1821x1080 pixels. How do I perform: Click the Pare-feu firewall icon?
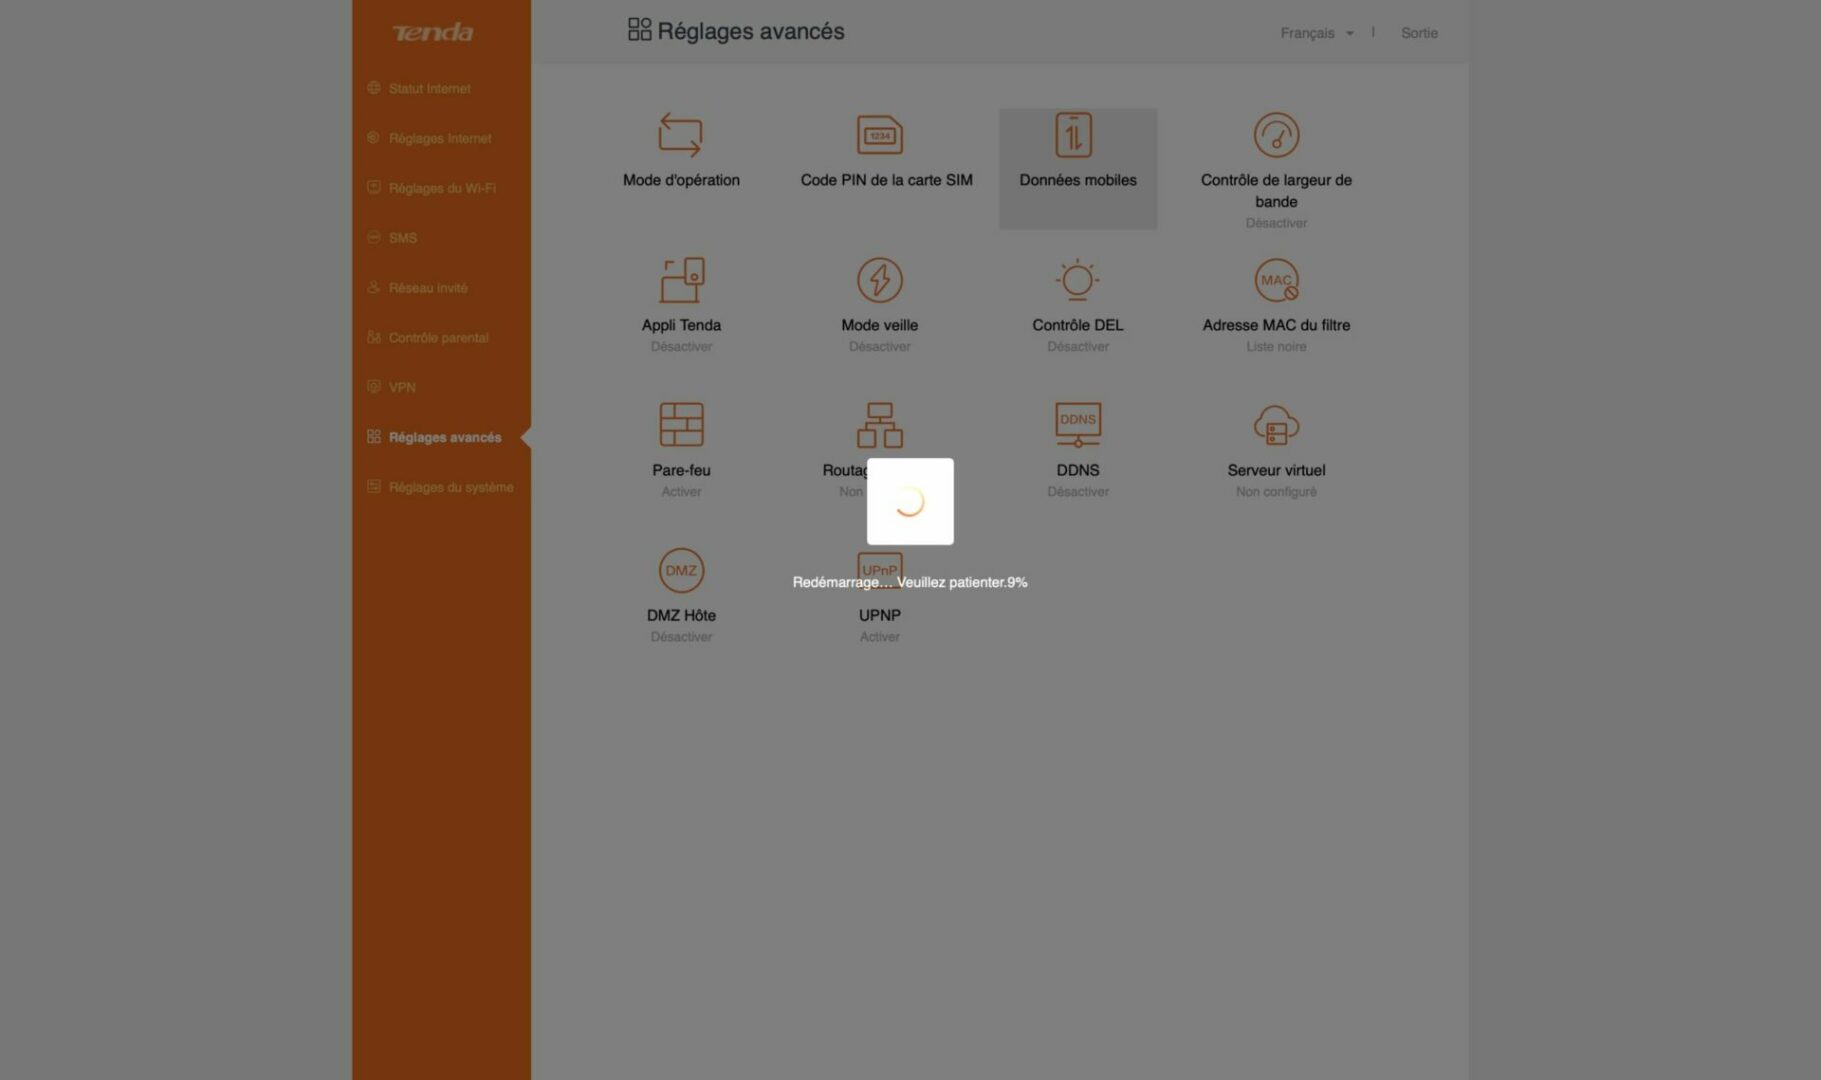[681, 426]
